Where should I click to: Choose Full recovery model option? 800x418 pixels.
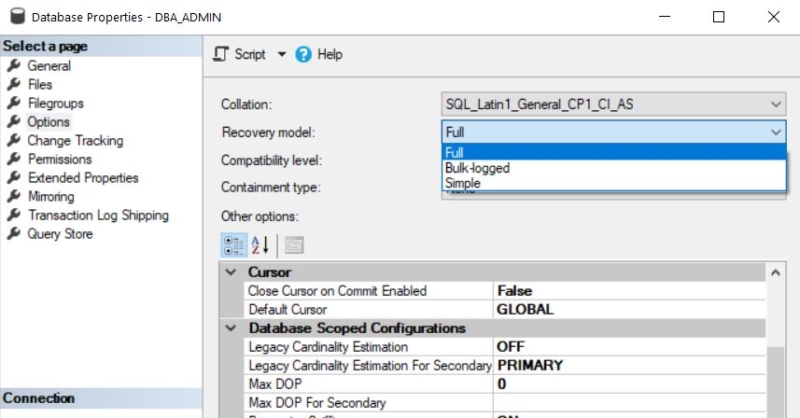click(614, 153)
